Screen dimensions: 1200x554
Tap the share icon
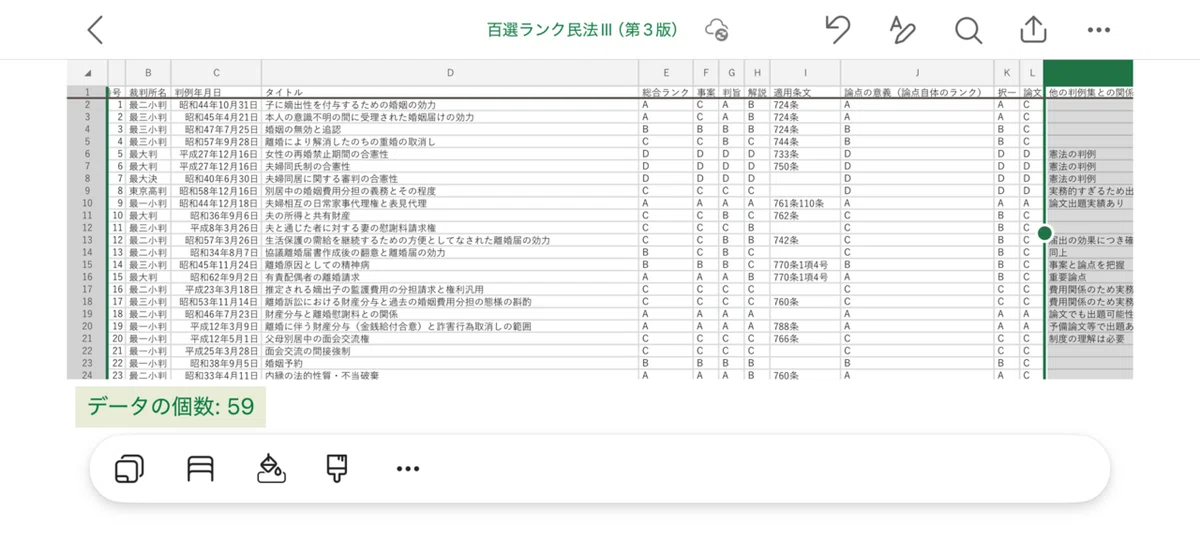click(x=1033, y=30)
